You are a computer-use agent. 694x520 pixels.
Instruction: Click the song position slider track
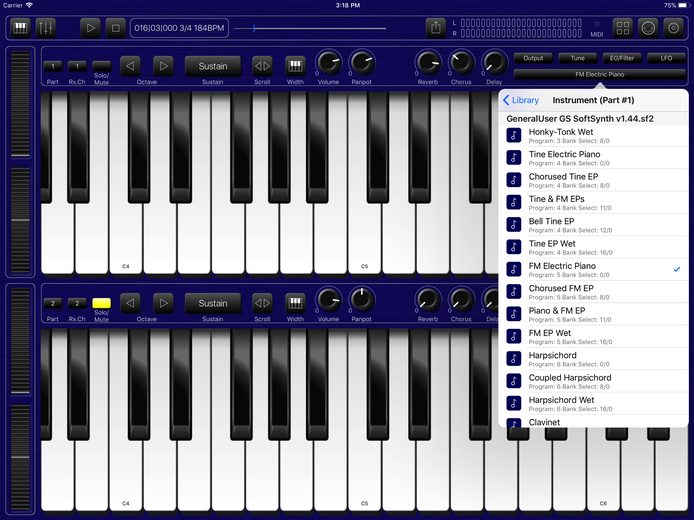[x=310, y=28]
